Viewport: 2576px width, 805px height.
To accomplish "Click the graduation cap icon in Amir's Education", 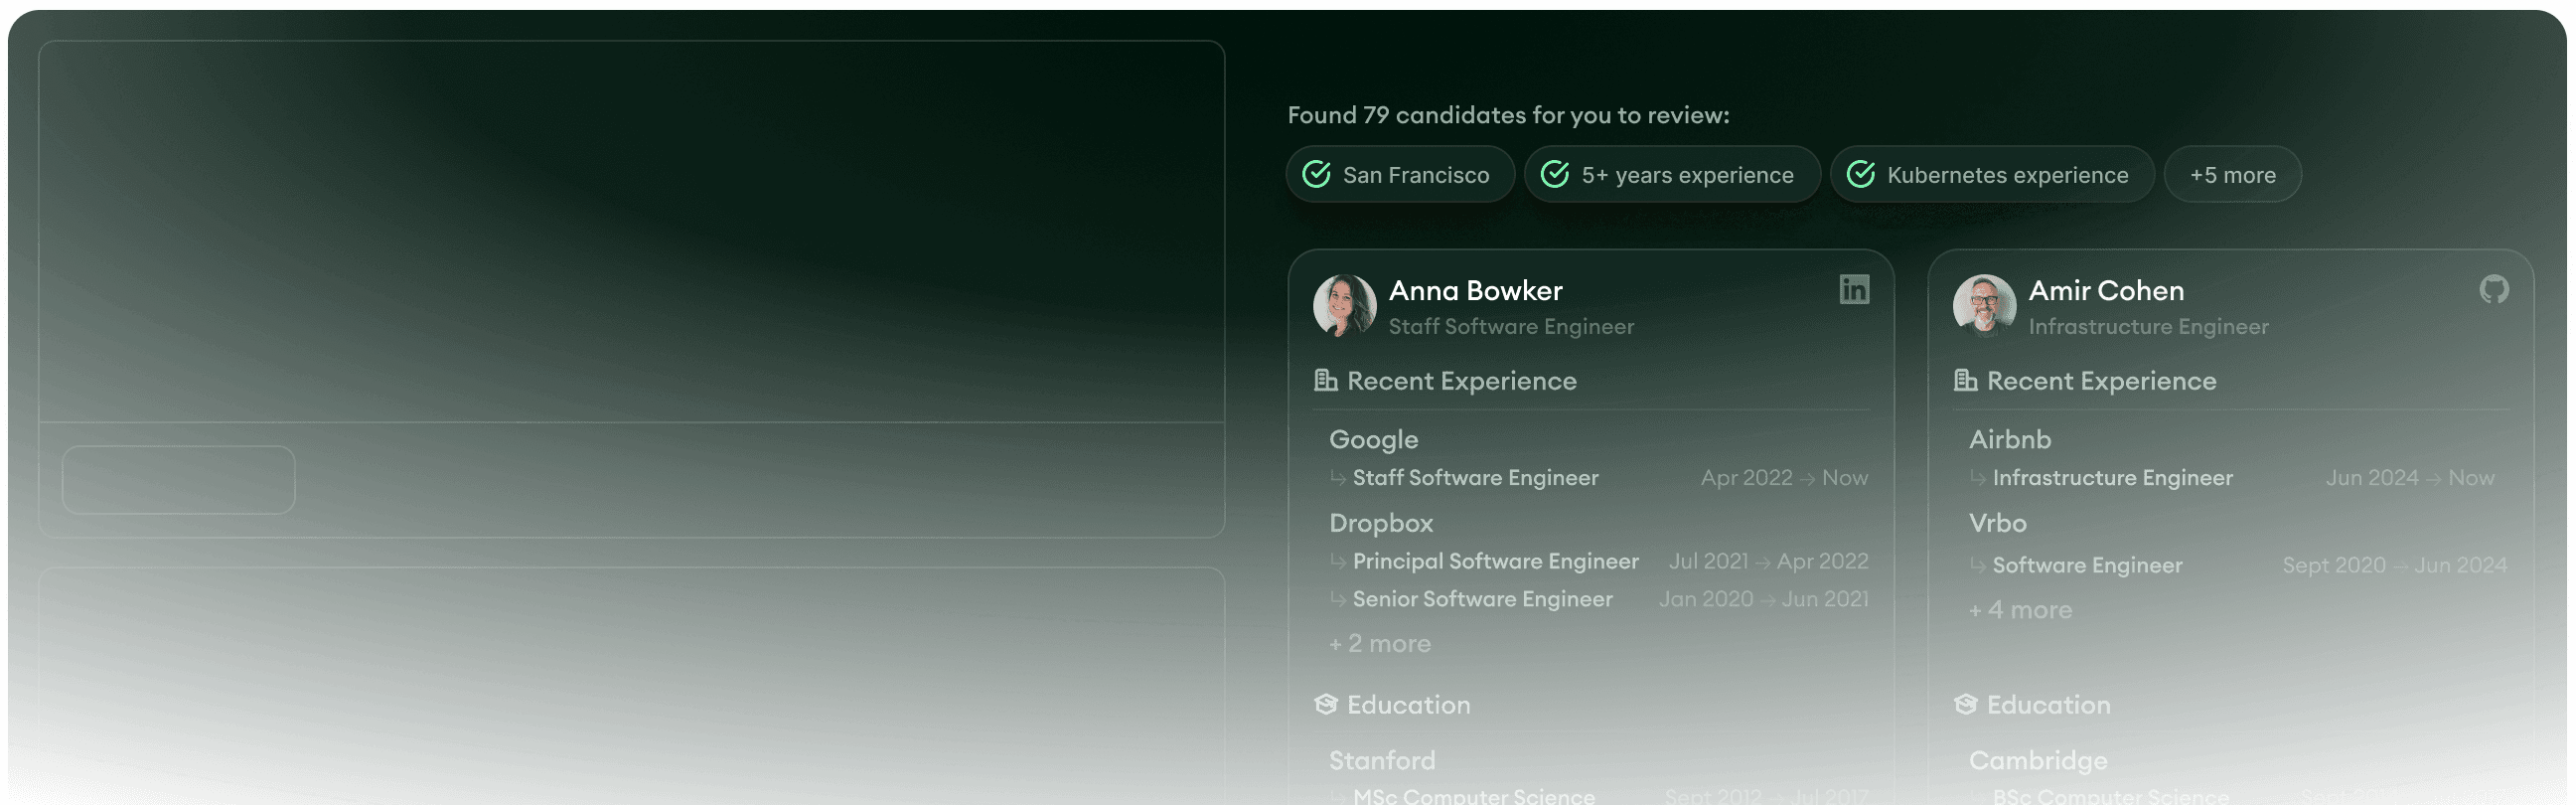I will point(1965,705).
